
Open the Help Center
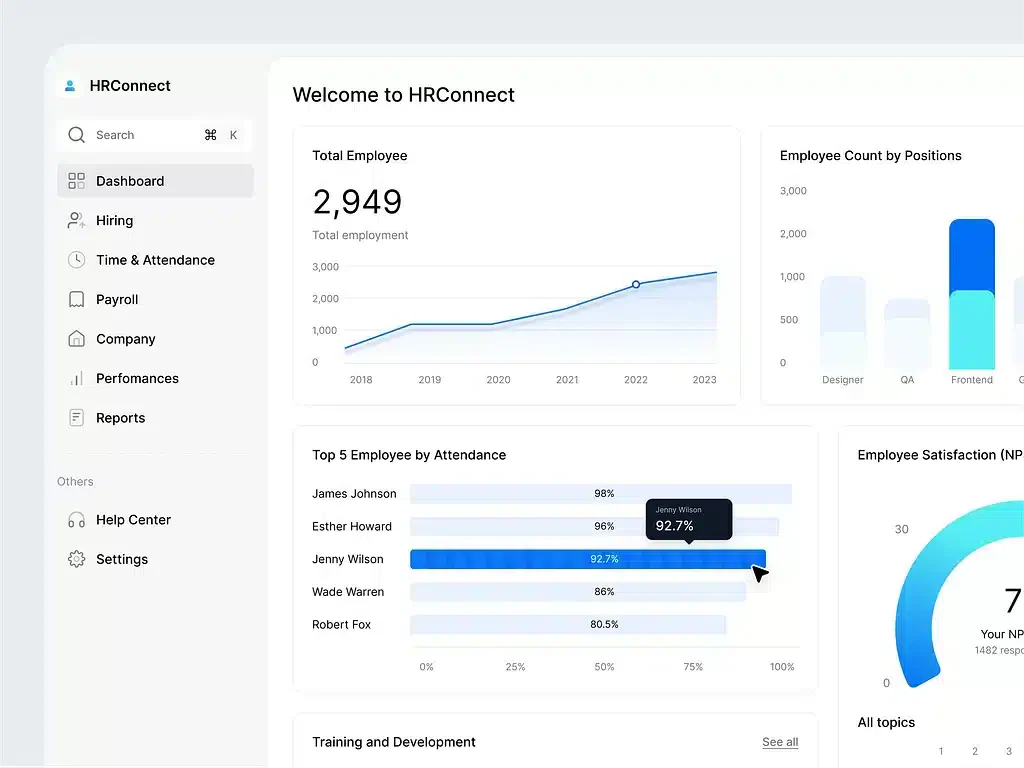click(155, 520)
